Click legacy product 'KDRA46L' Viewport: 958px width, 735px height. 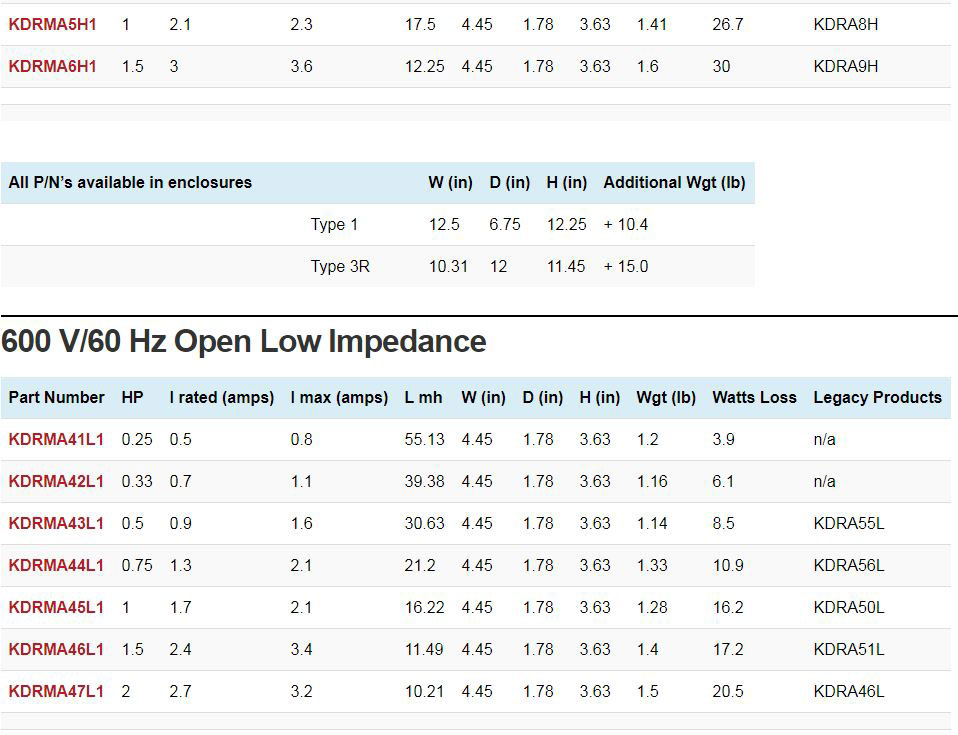[x=849, y=691]
